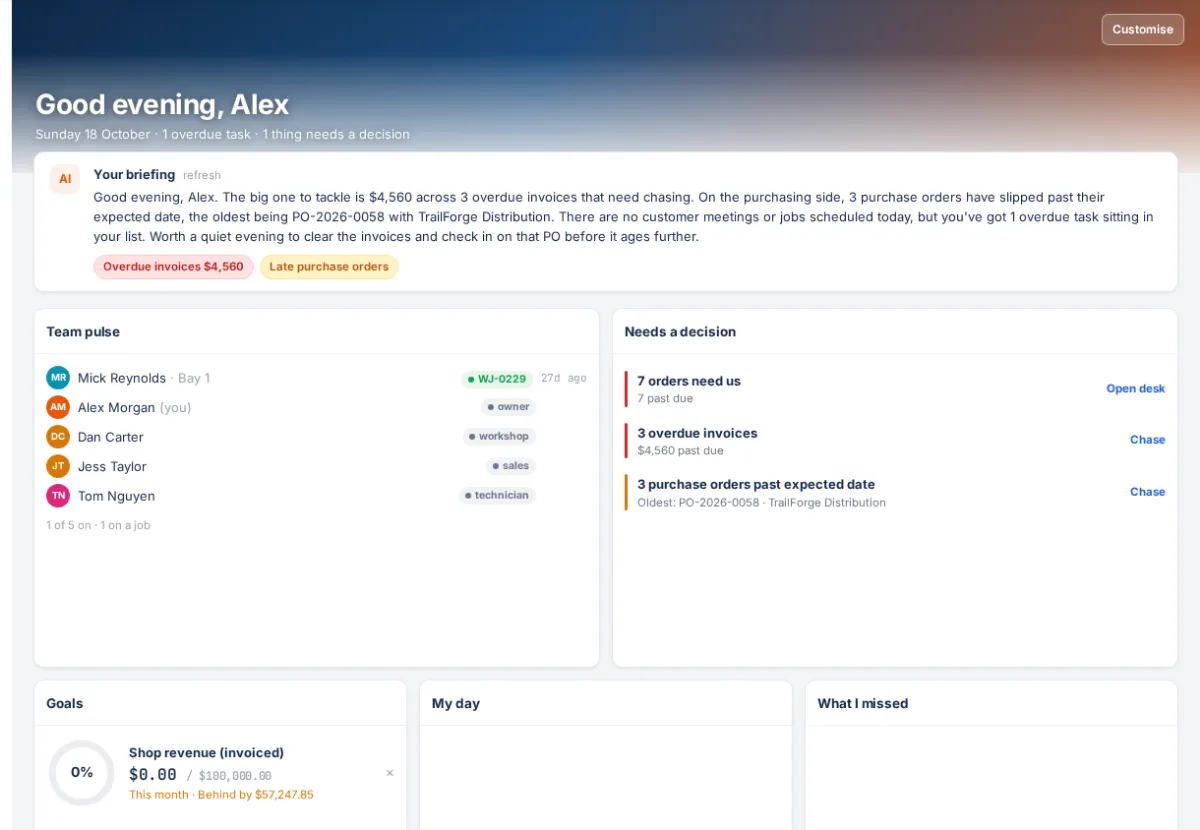The height and width of the screenshot is (830, 1200).
Task: Select Alex Morgan (you) name
Action: tap(134, 408)
